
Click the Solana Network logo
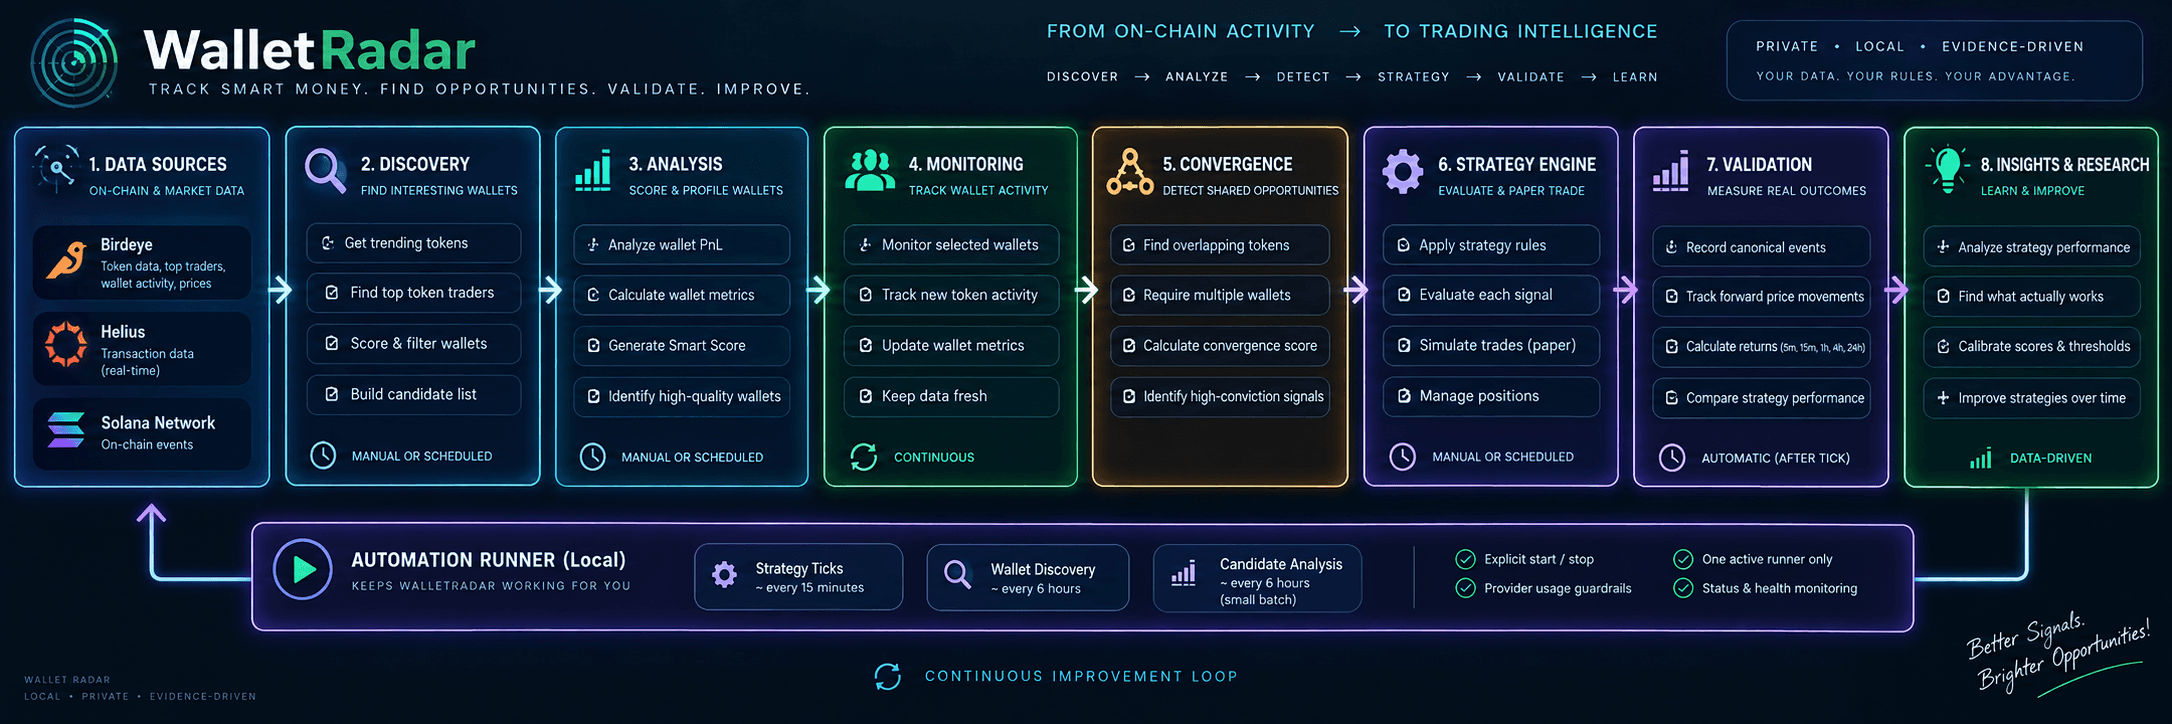[66, 431]
